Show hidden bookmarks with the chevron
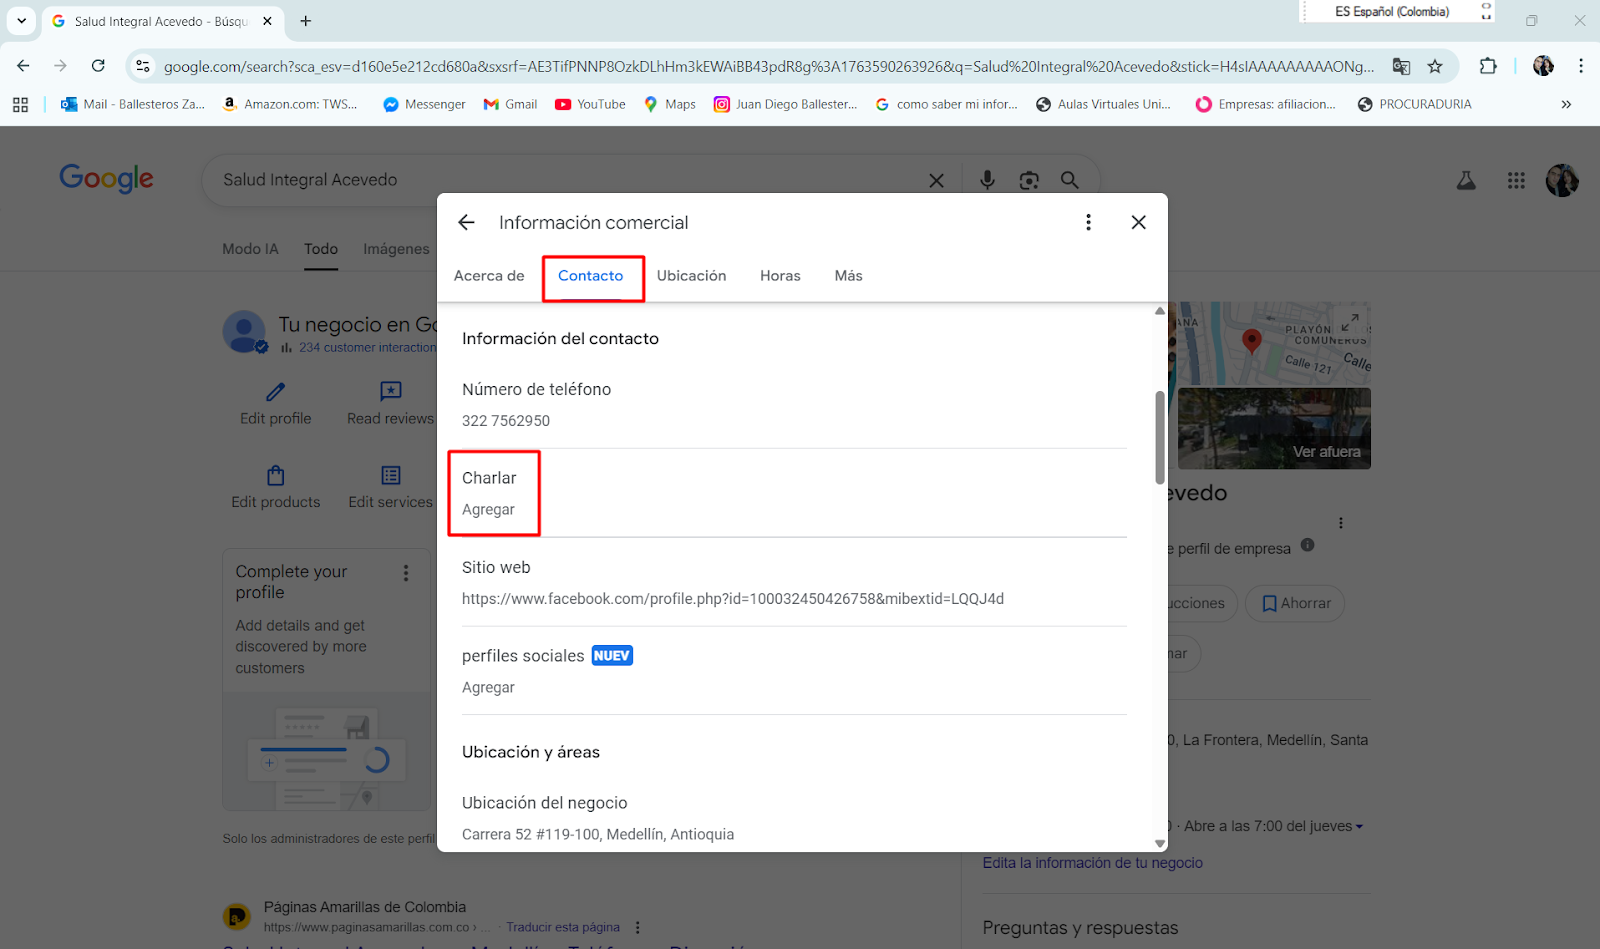 pos(1566,104)
